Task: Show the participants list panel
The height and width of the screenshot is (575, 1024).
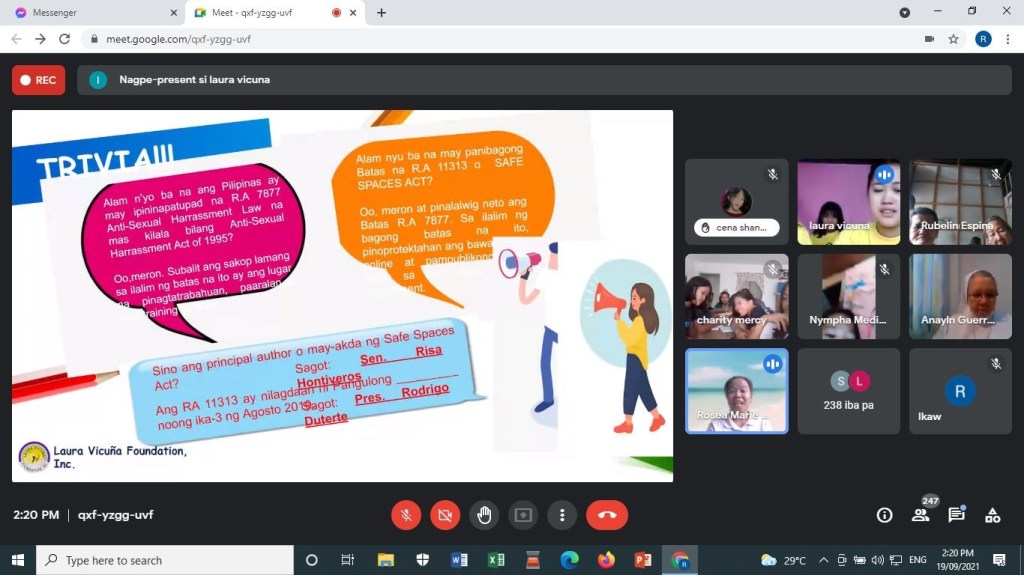Action: point(920,515)
